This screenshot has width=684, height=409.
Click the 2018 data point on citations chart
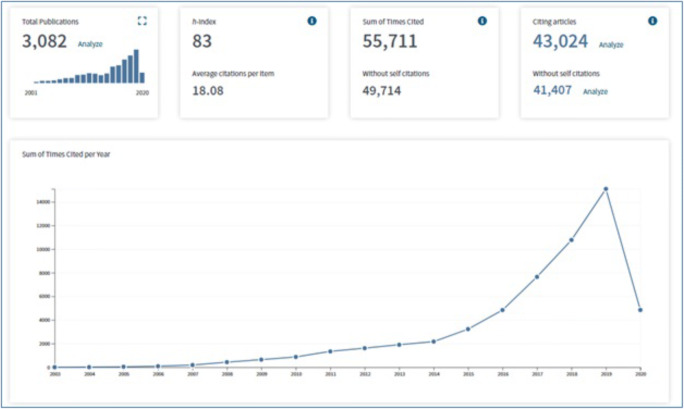571,240
